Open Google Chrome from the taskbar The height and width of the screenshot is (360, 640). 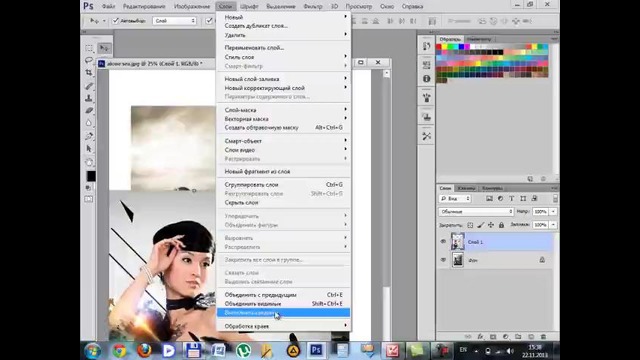point(120,350)
